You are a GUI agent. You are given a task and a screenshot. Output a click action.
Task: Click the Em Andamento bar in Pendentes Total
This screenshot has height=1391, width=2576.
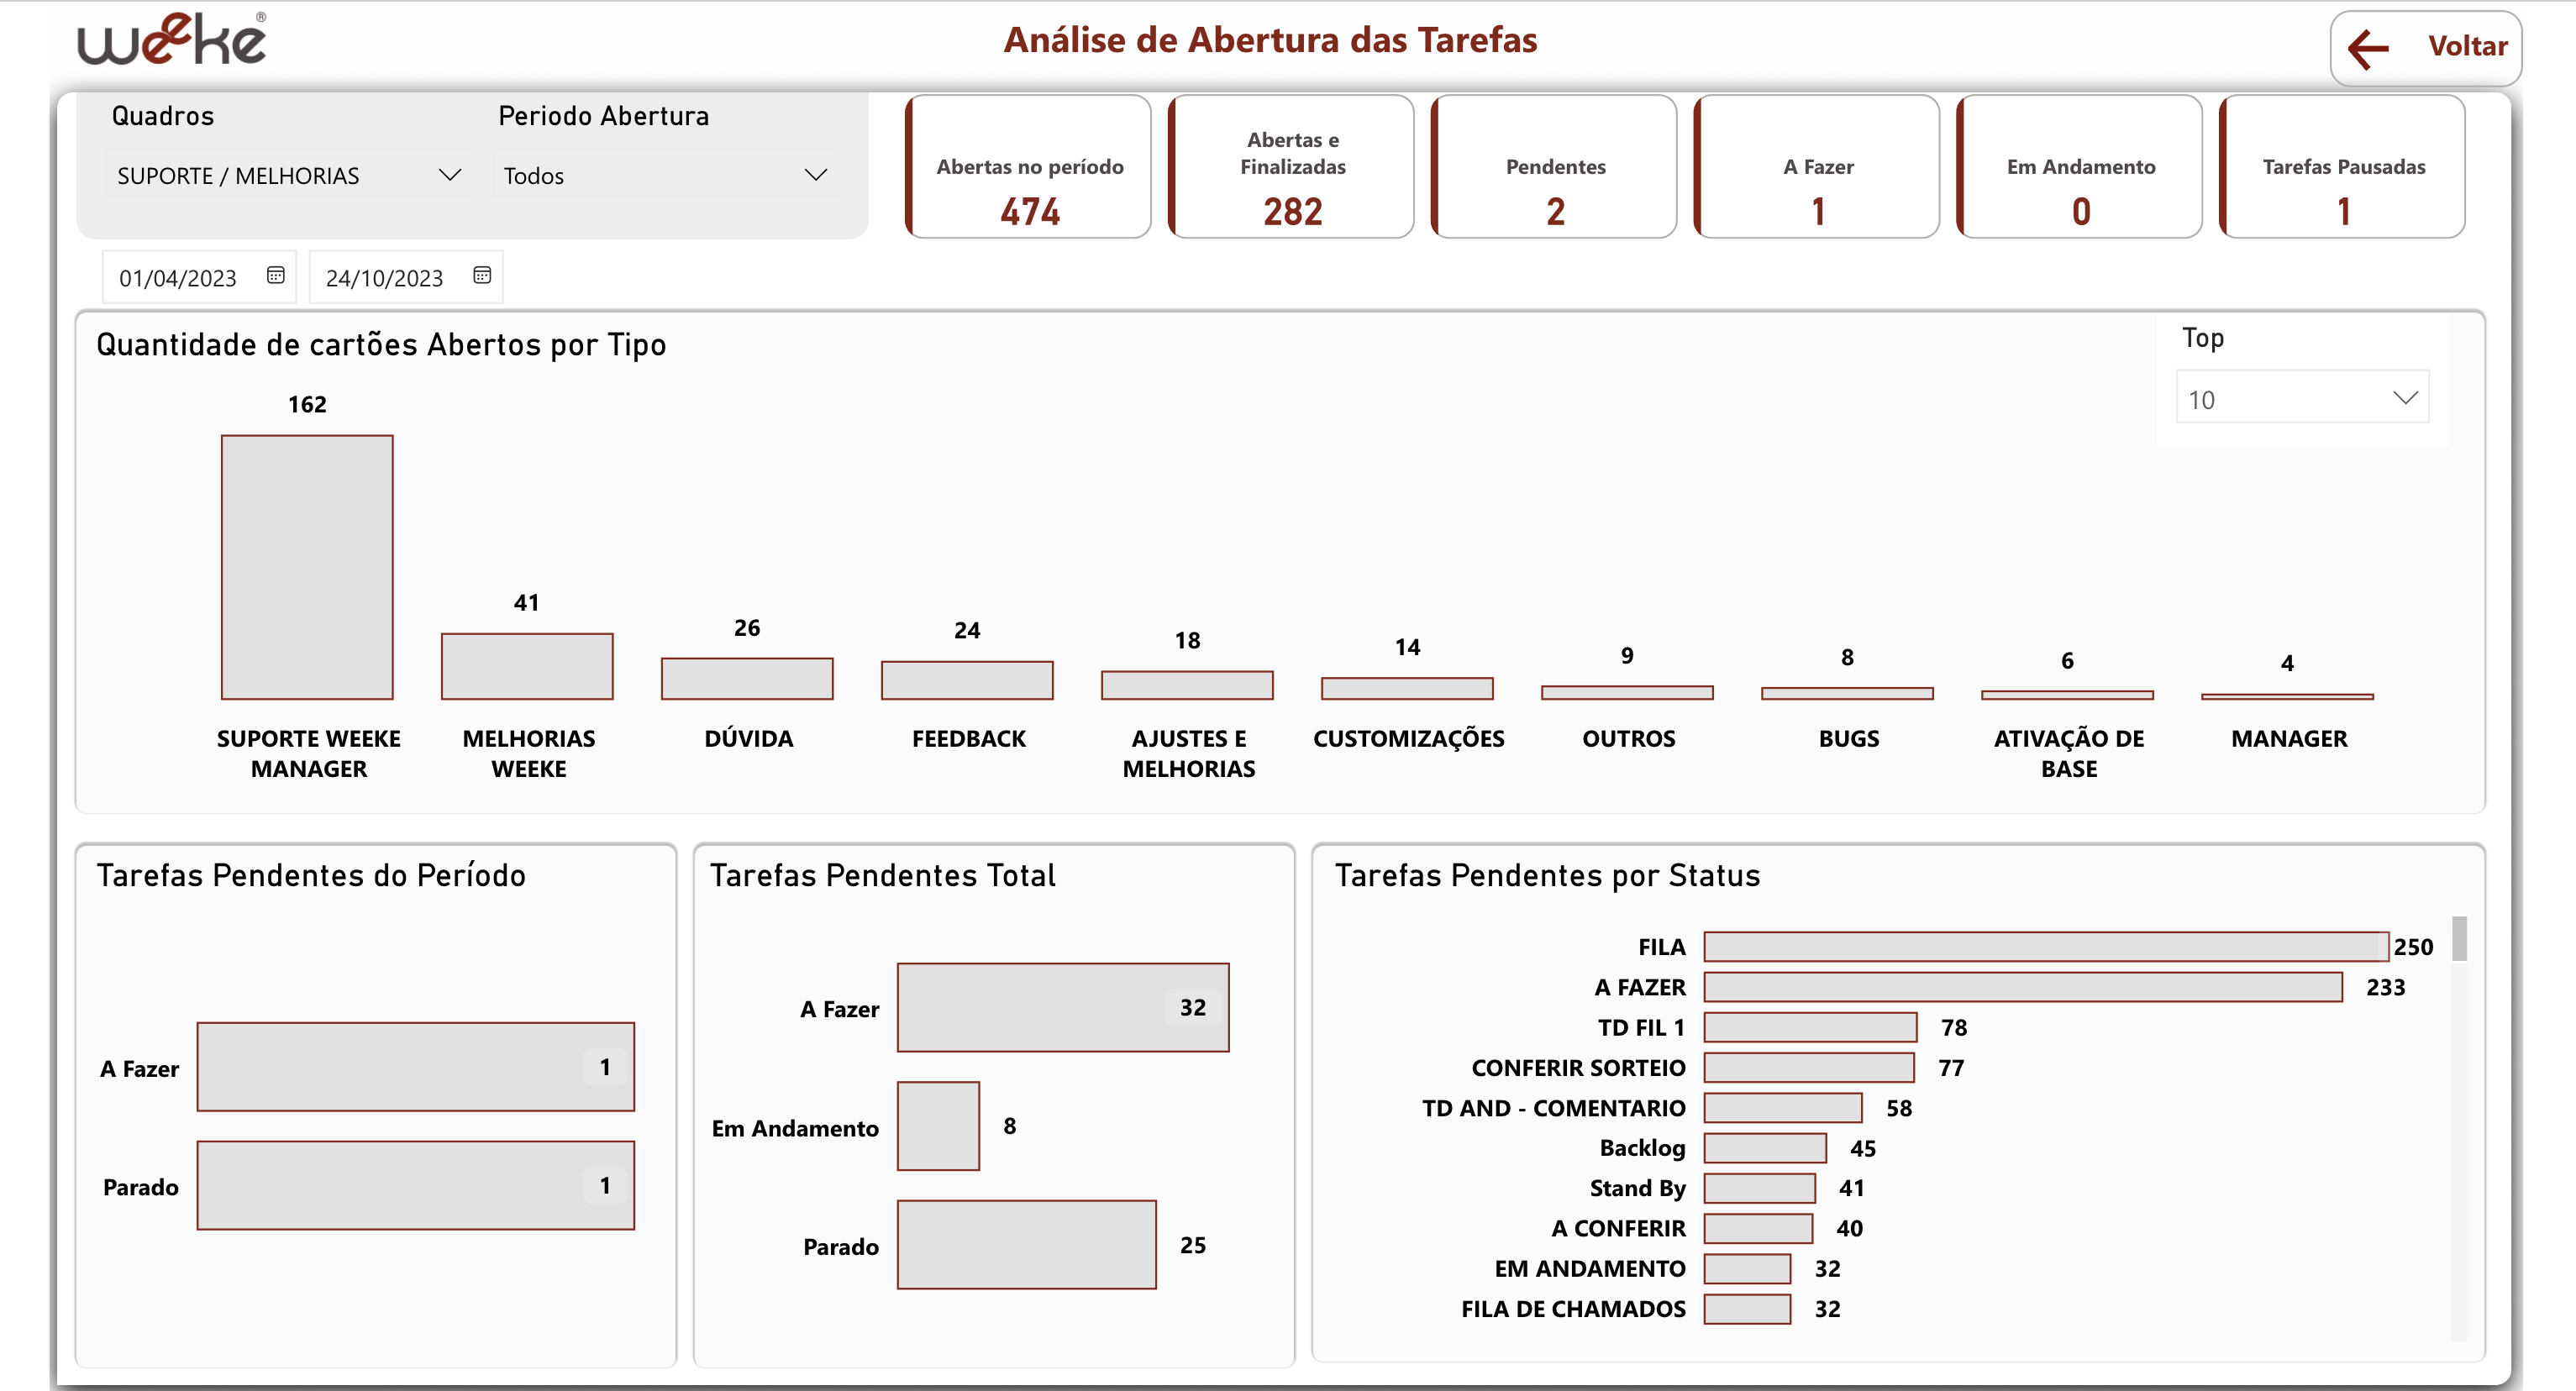tap(938, 1126)
